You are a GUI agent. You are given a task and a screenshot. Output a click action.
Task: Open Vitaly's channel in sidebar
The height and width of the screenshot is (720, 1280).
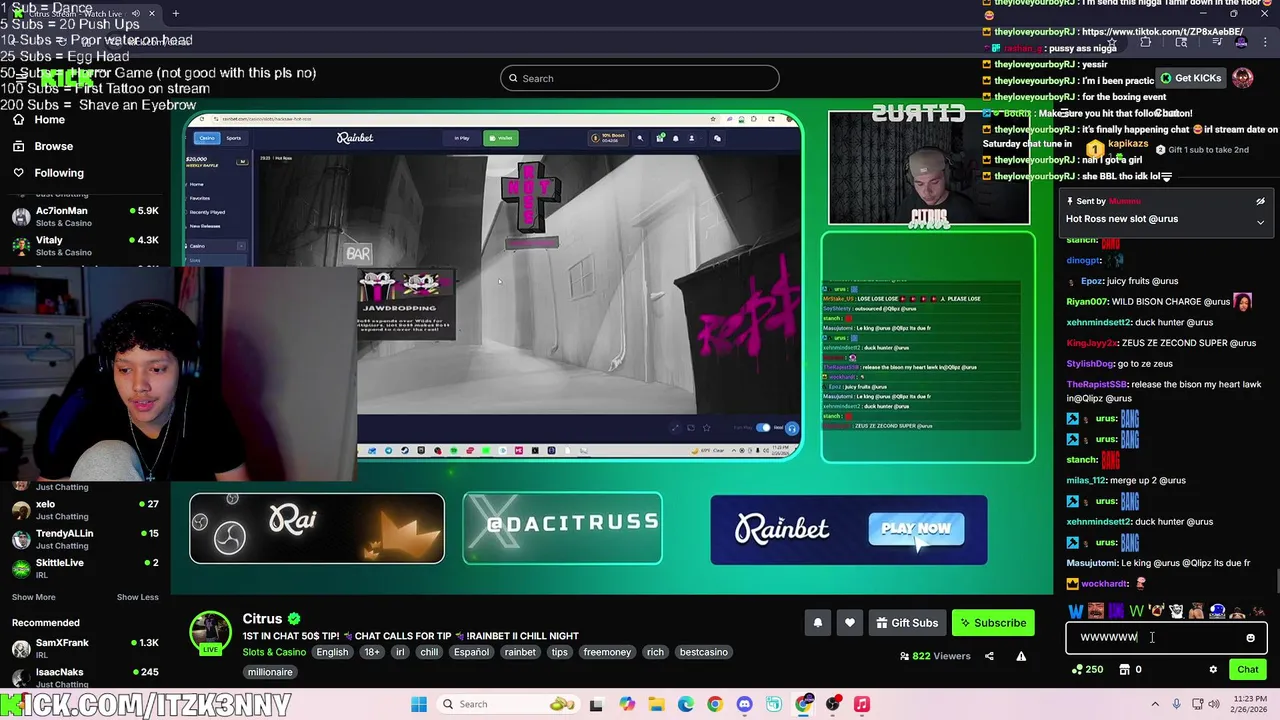point(84,245)
